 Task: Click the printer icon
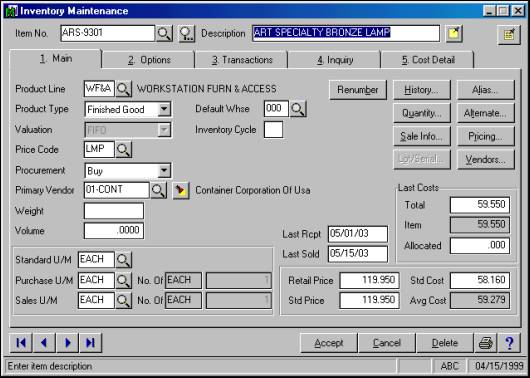[486, 343]
